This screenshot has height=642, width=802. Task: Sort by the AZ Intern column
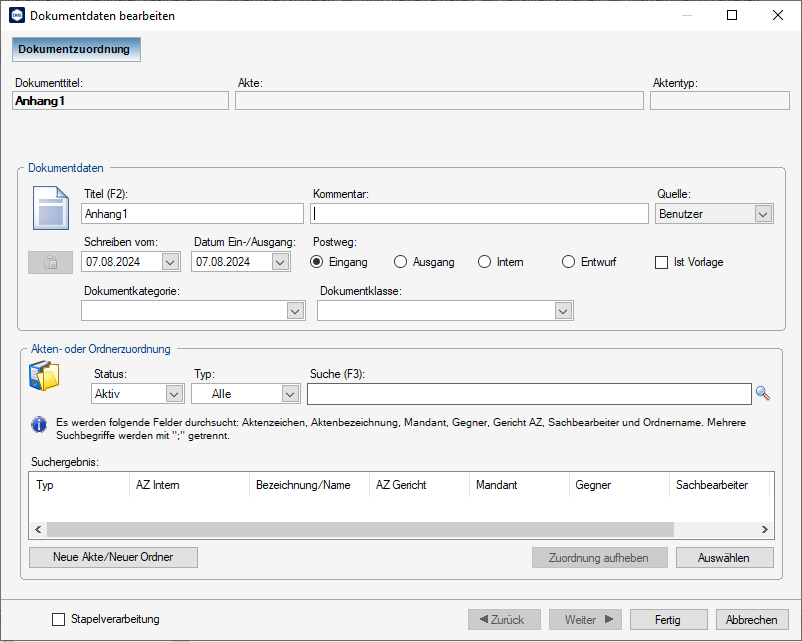tap(189, 485)
